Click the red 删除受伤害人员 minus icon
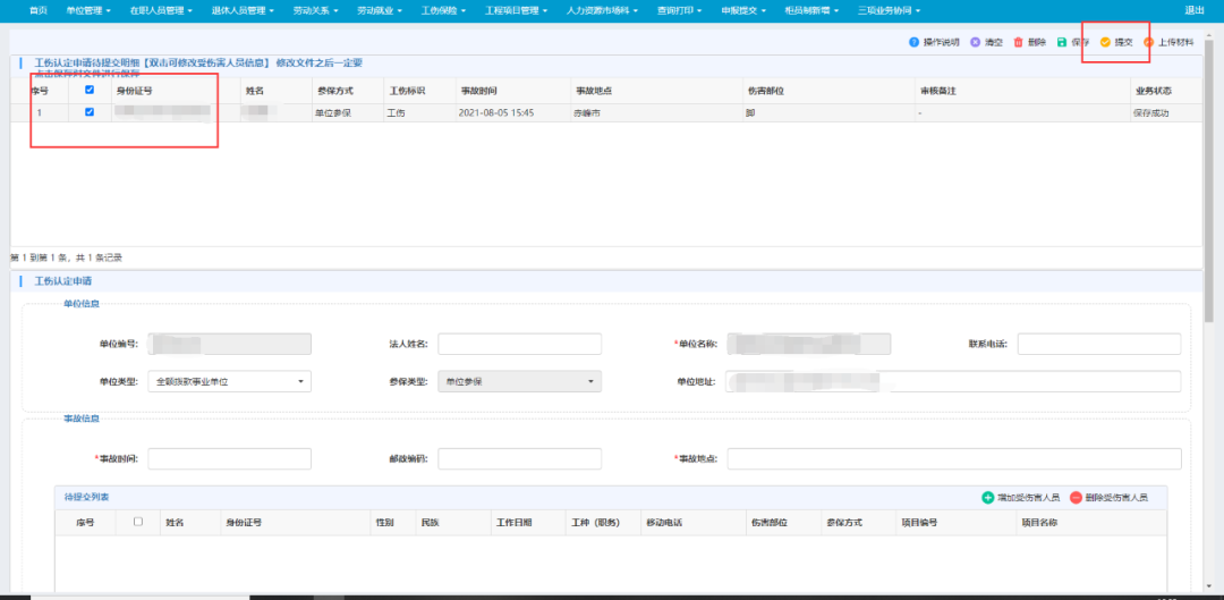Viewport: 1224px width, 600px height. point(1076,497)
